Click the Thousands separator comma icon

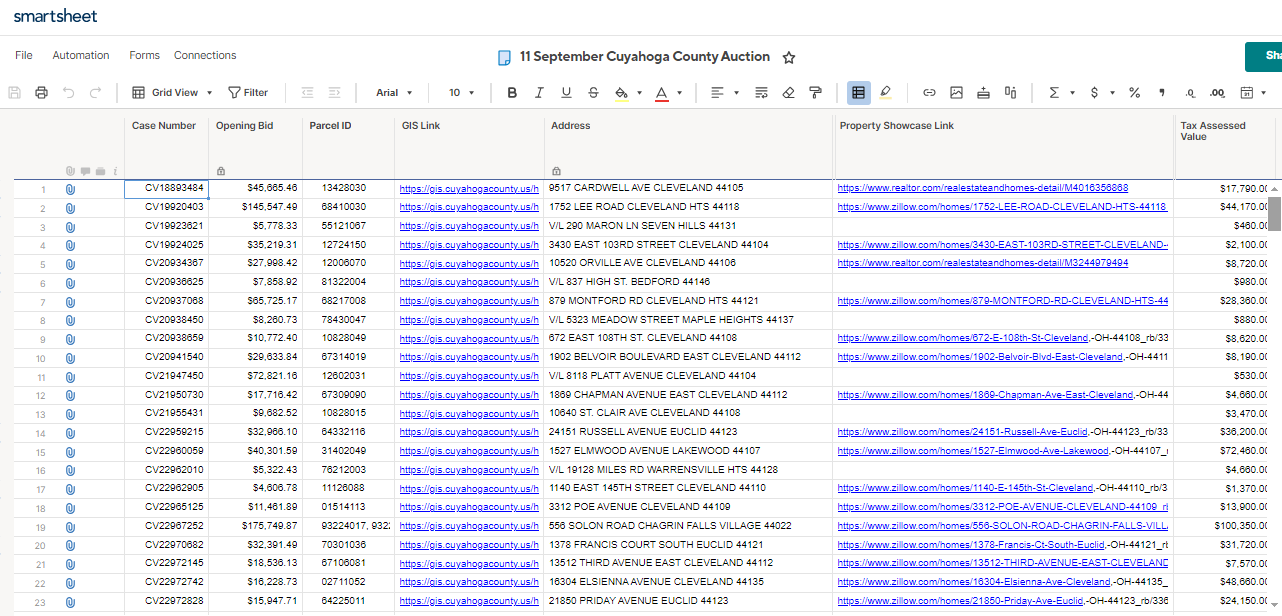point(1161,92)
